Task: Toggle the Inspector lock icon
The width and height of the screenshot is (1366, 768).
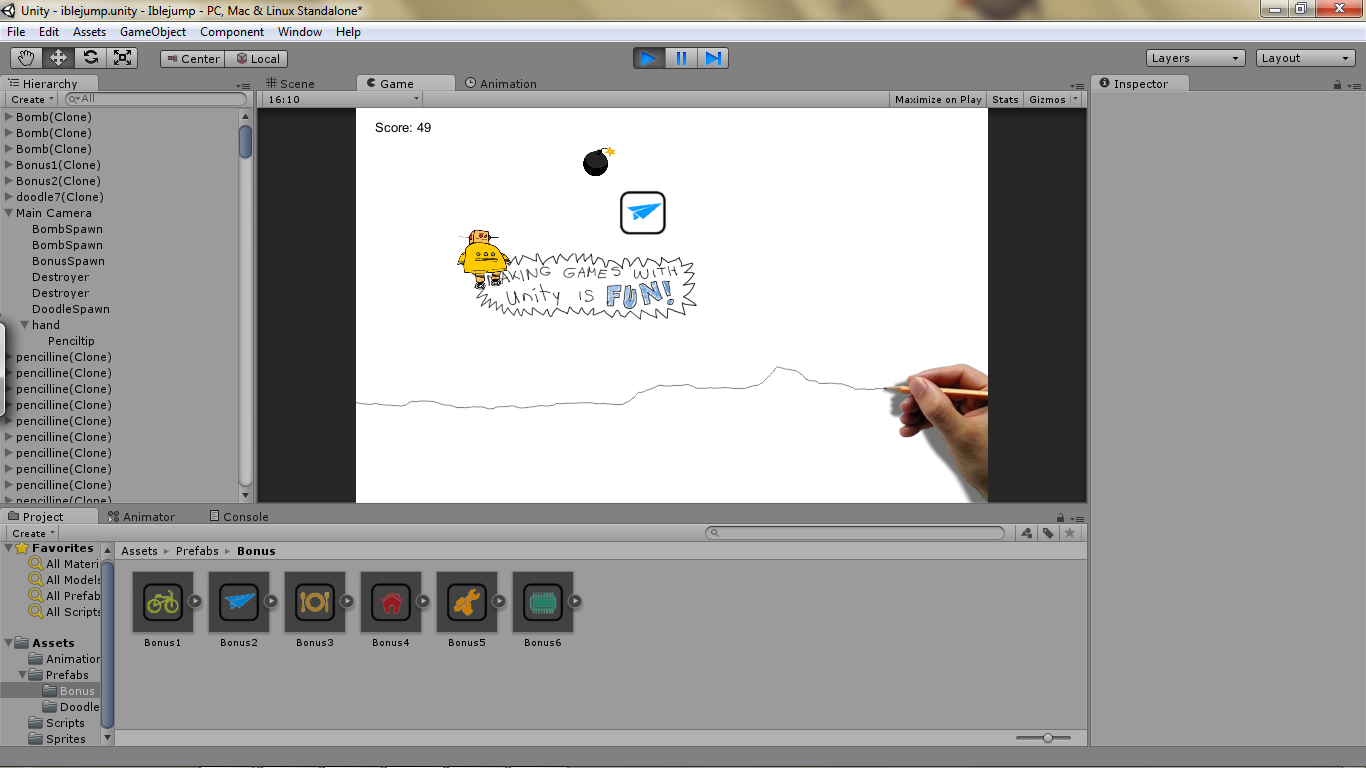Action: pos(1337,85)
